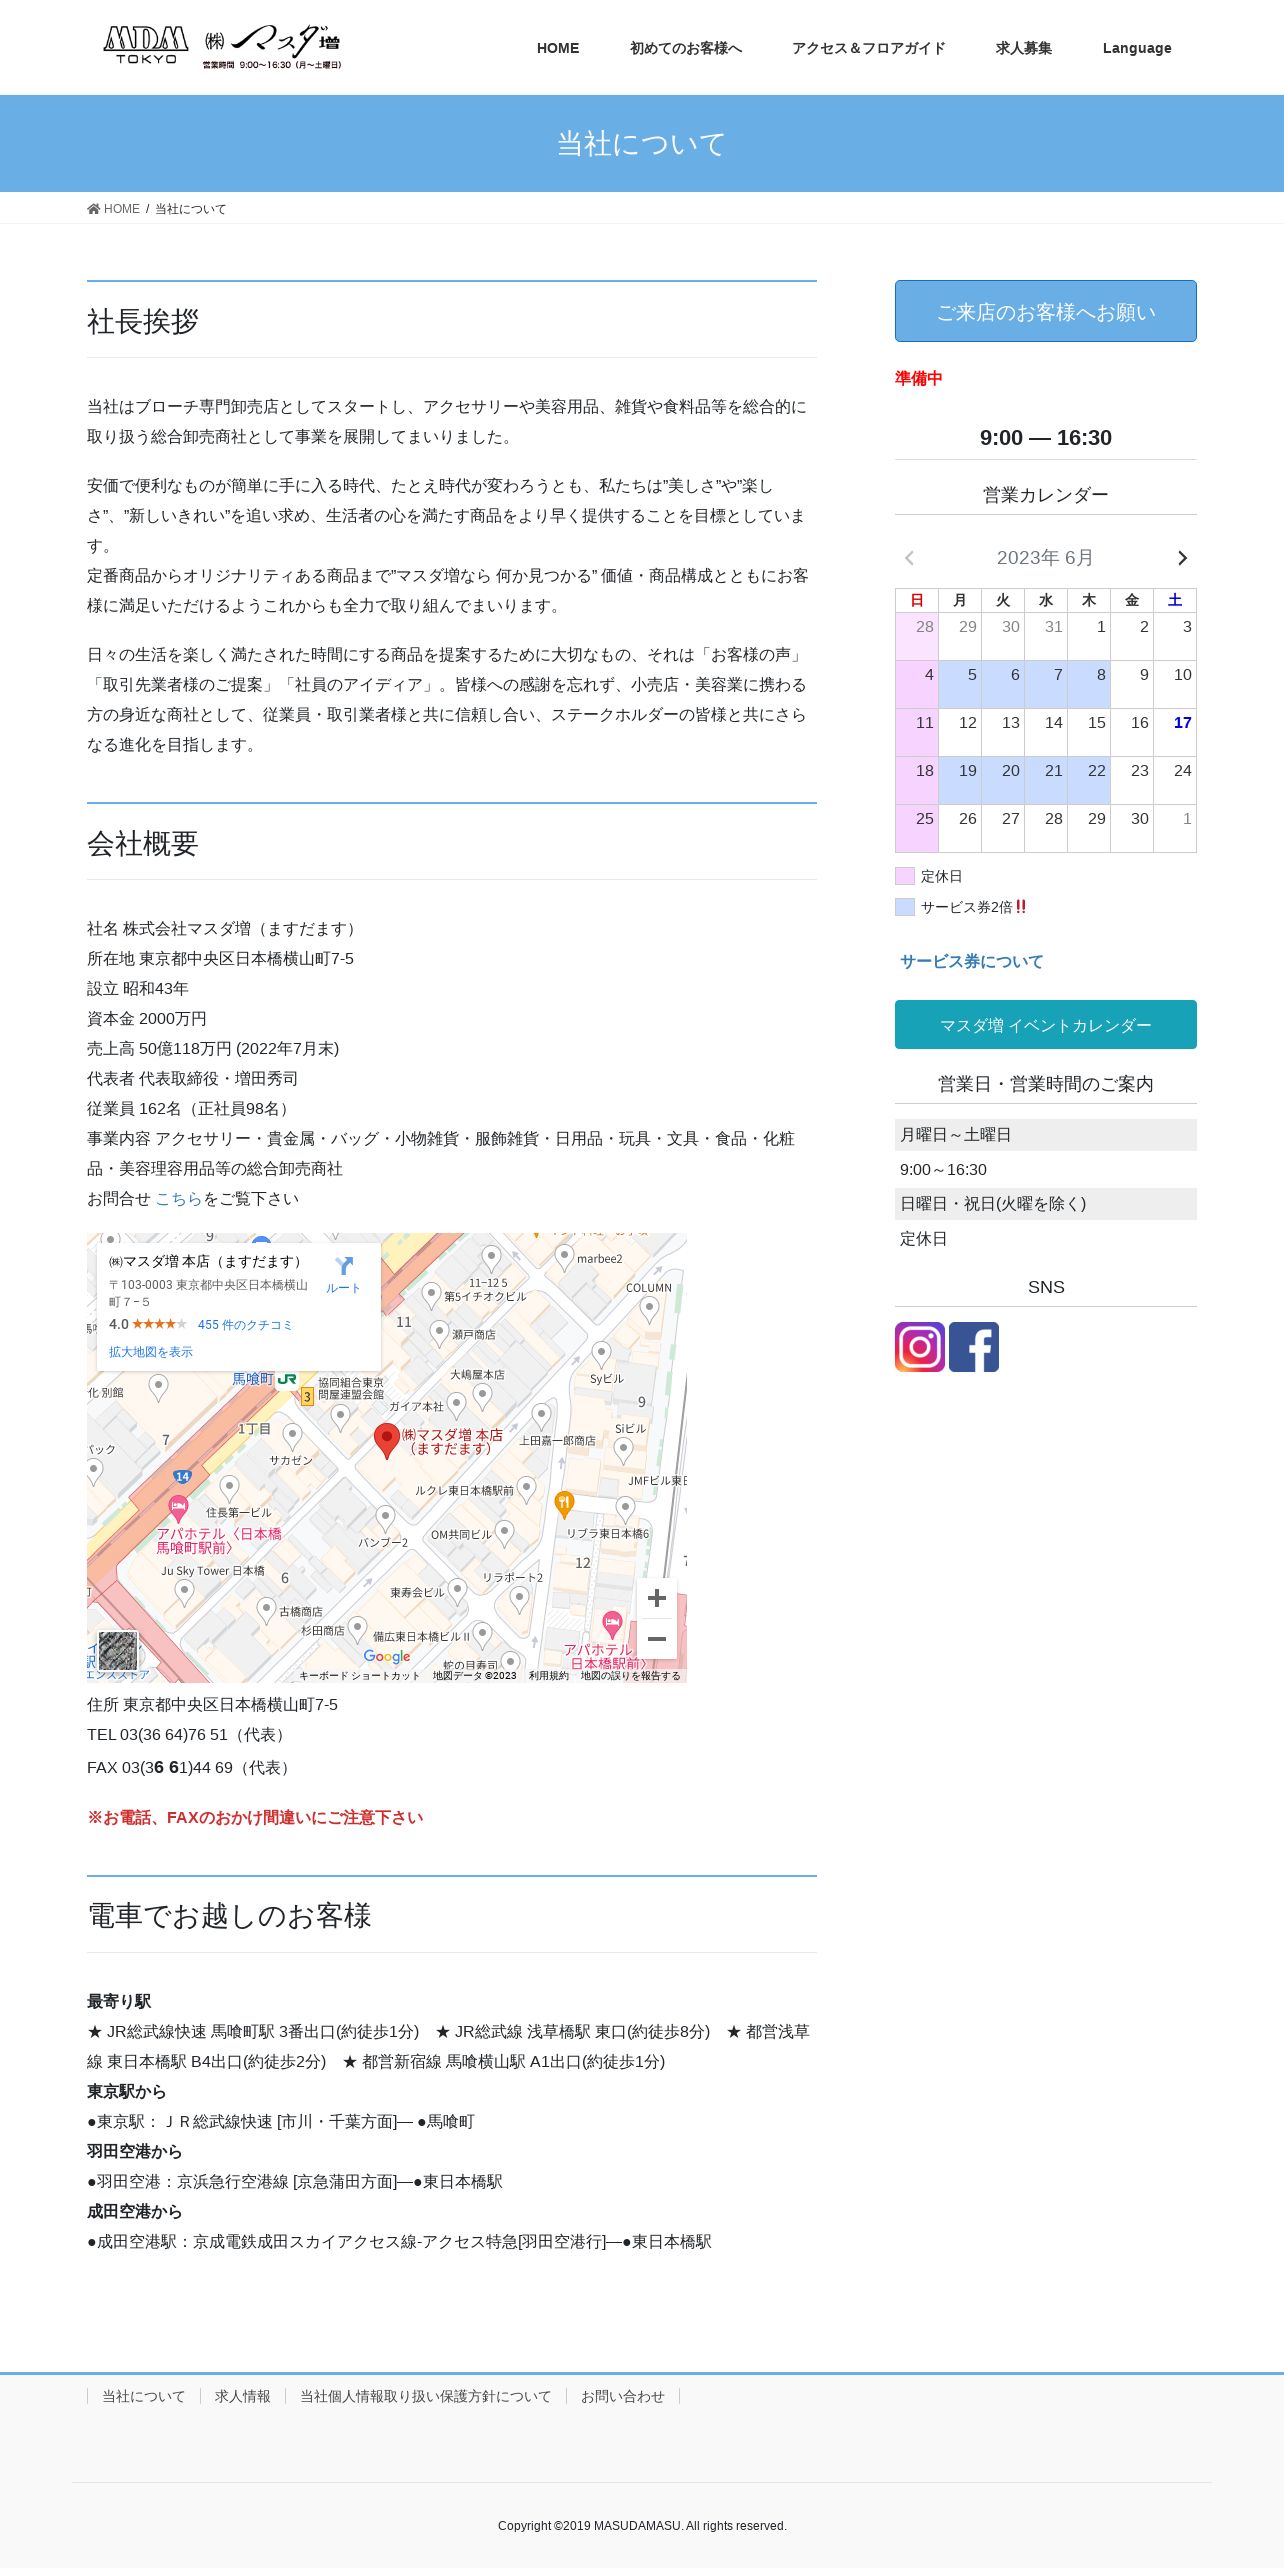The height and width of the screenshot is (2568, 1284).
Task: Click the home icon in breadcrumb
Action: point(94,209)
